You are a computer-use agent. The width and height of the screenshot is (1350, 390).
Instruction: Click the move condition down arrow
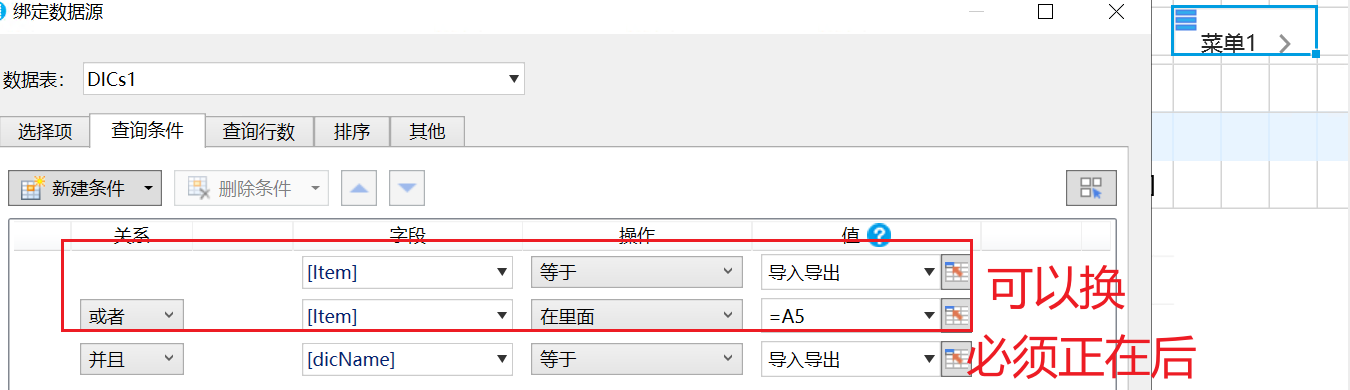407,187
